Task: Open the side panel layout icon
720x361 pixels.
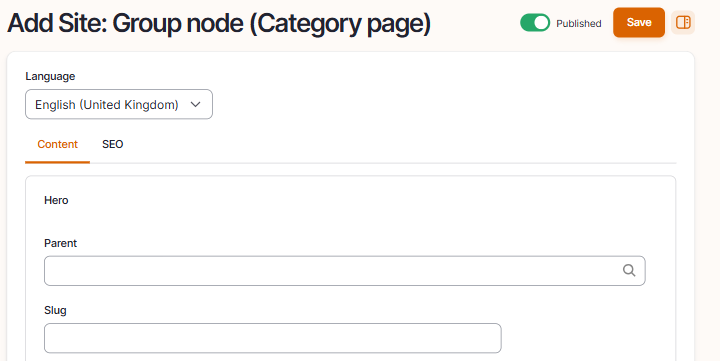Action: 683,23
